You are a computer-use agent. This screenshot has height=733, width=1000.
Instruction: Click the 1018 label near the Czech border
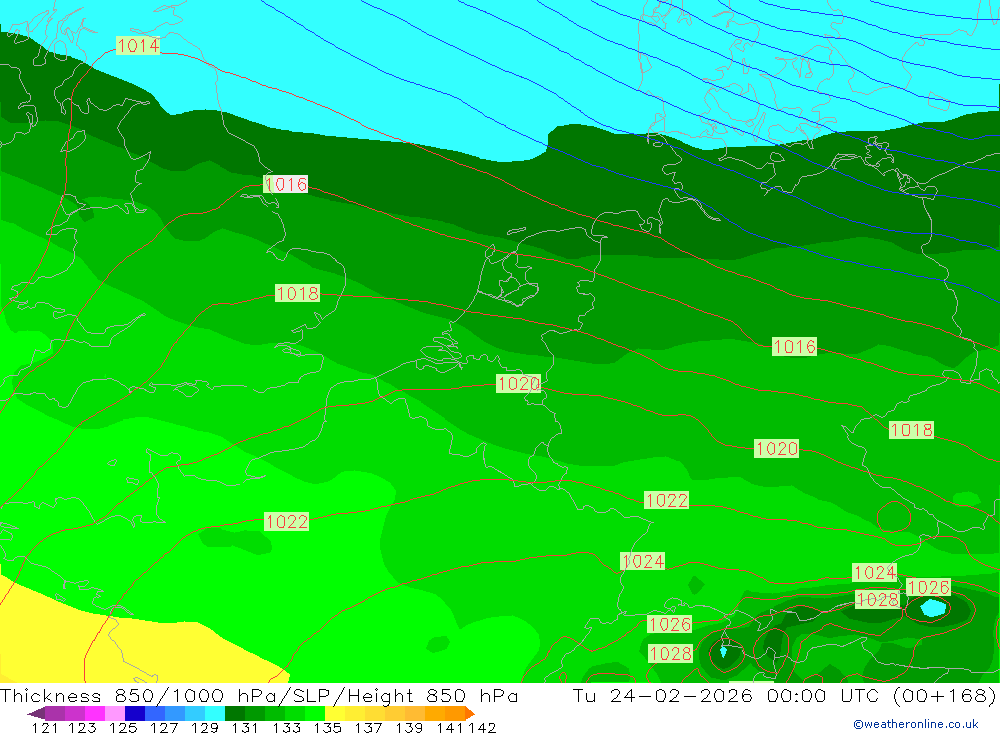(911, 430)
